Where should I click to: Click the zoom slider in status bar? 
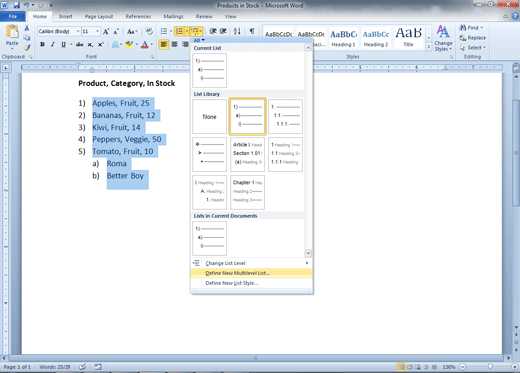489,367
